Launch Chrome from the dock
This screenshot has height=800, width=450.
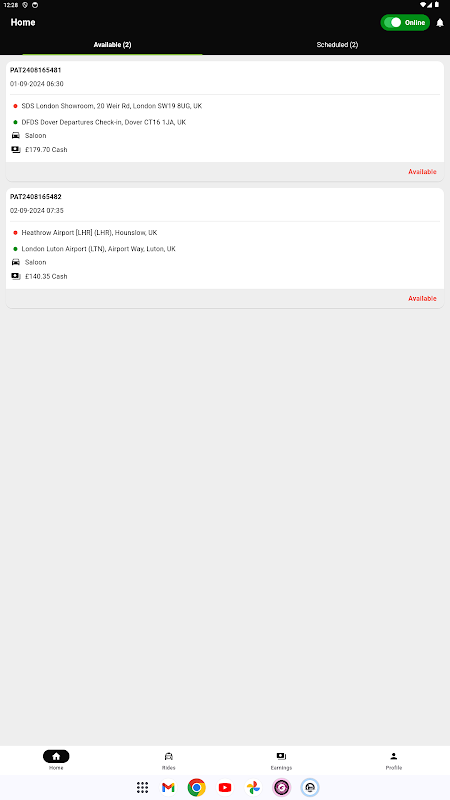pyautogui.click(x=196, y=787)
